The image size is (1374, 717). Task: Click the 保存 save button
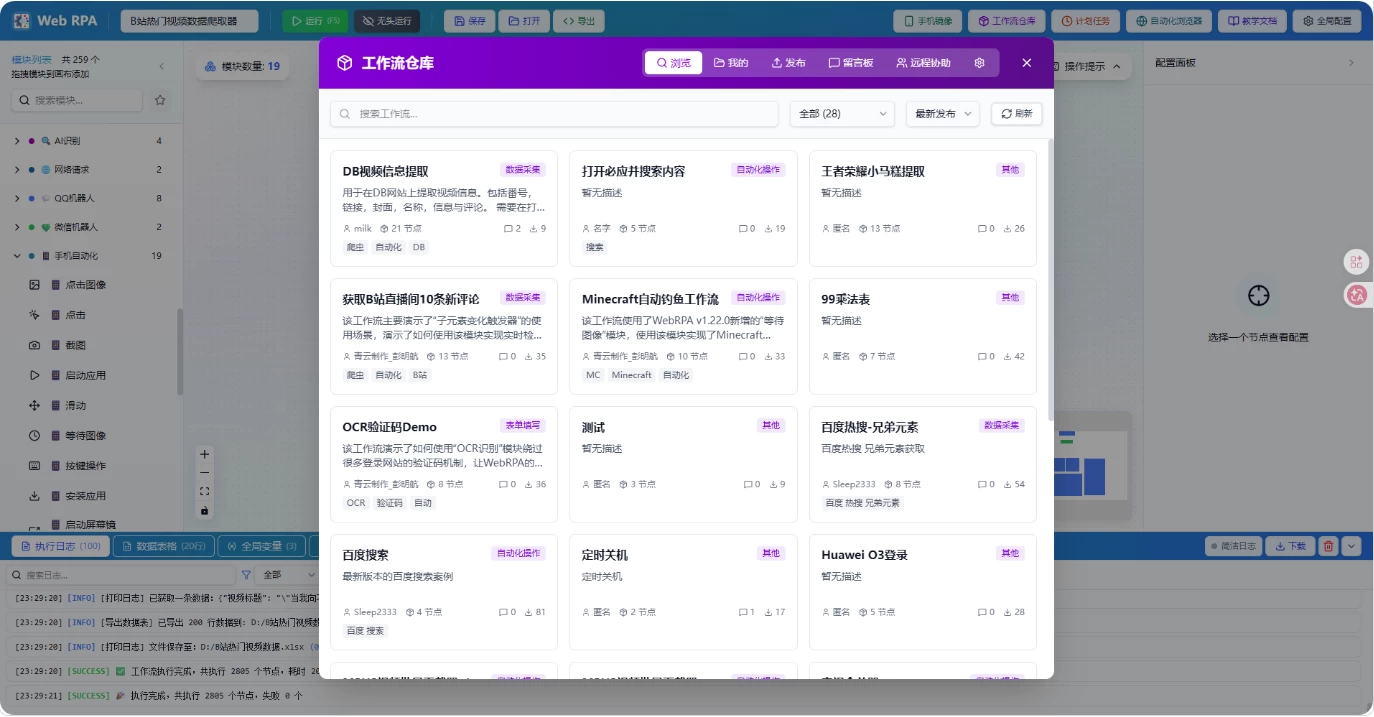467,21
